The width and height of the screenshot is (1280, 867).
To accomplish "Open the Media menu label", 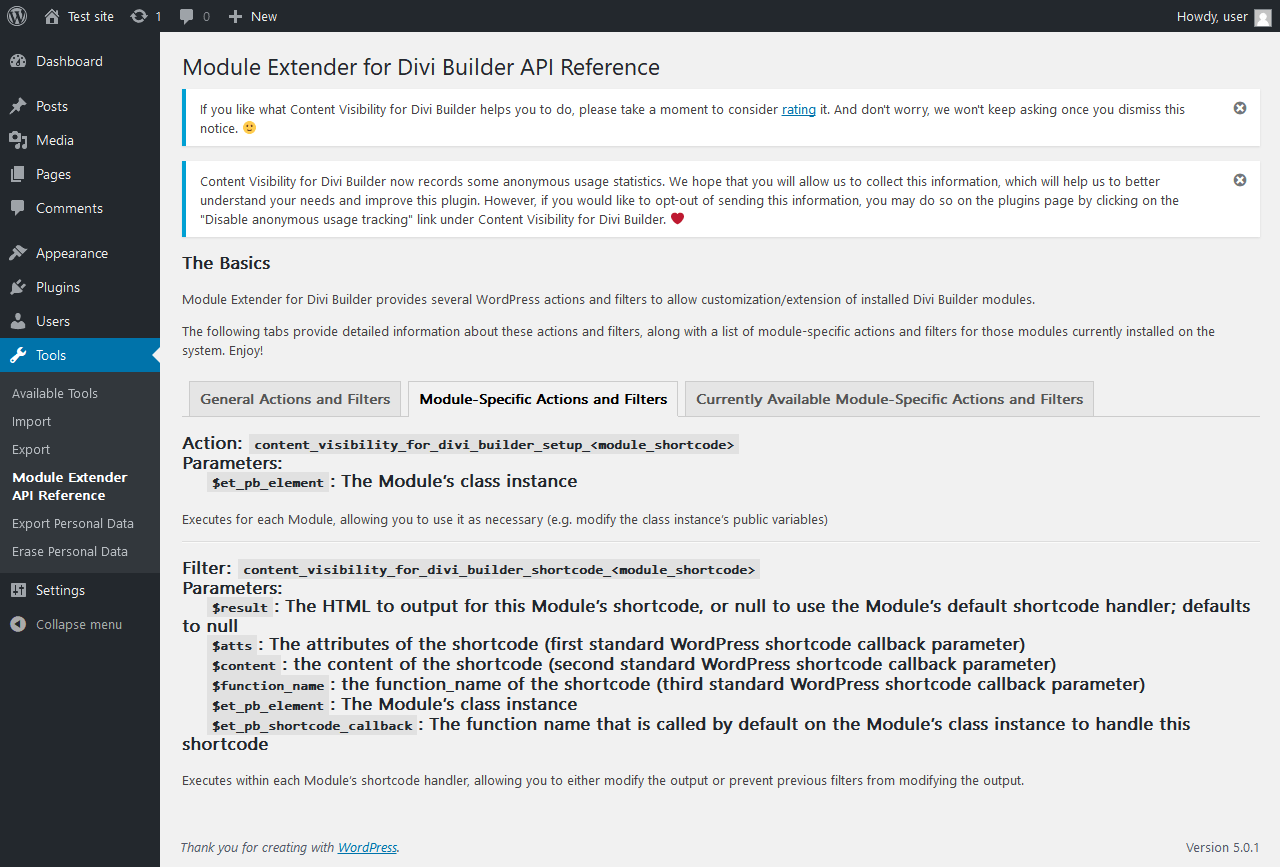I will (x=55, y=140).
